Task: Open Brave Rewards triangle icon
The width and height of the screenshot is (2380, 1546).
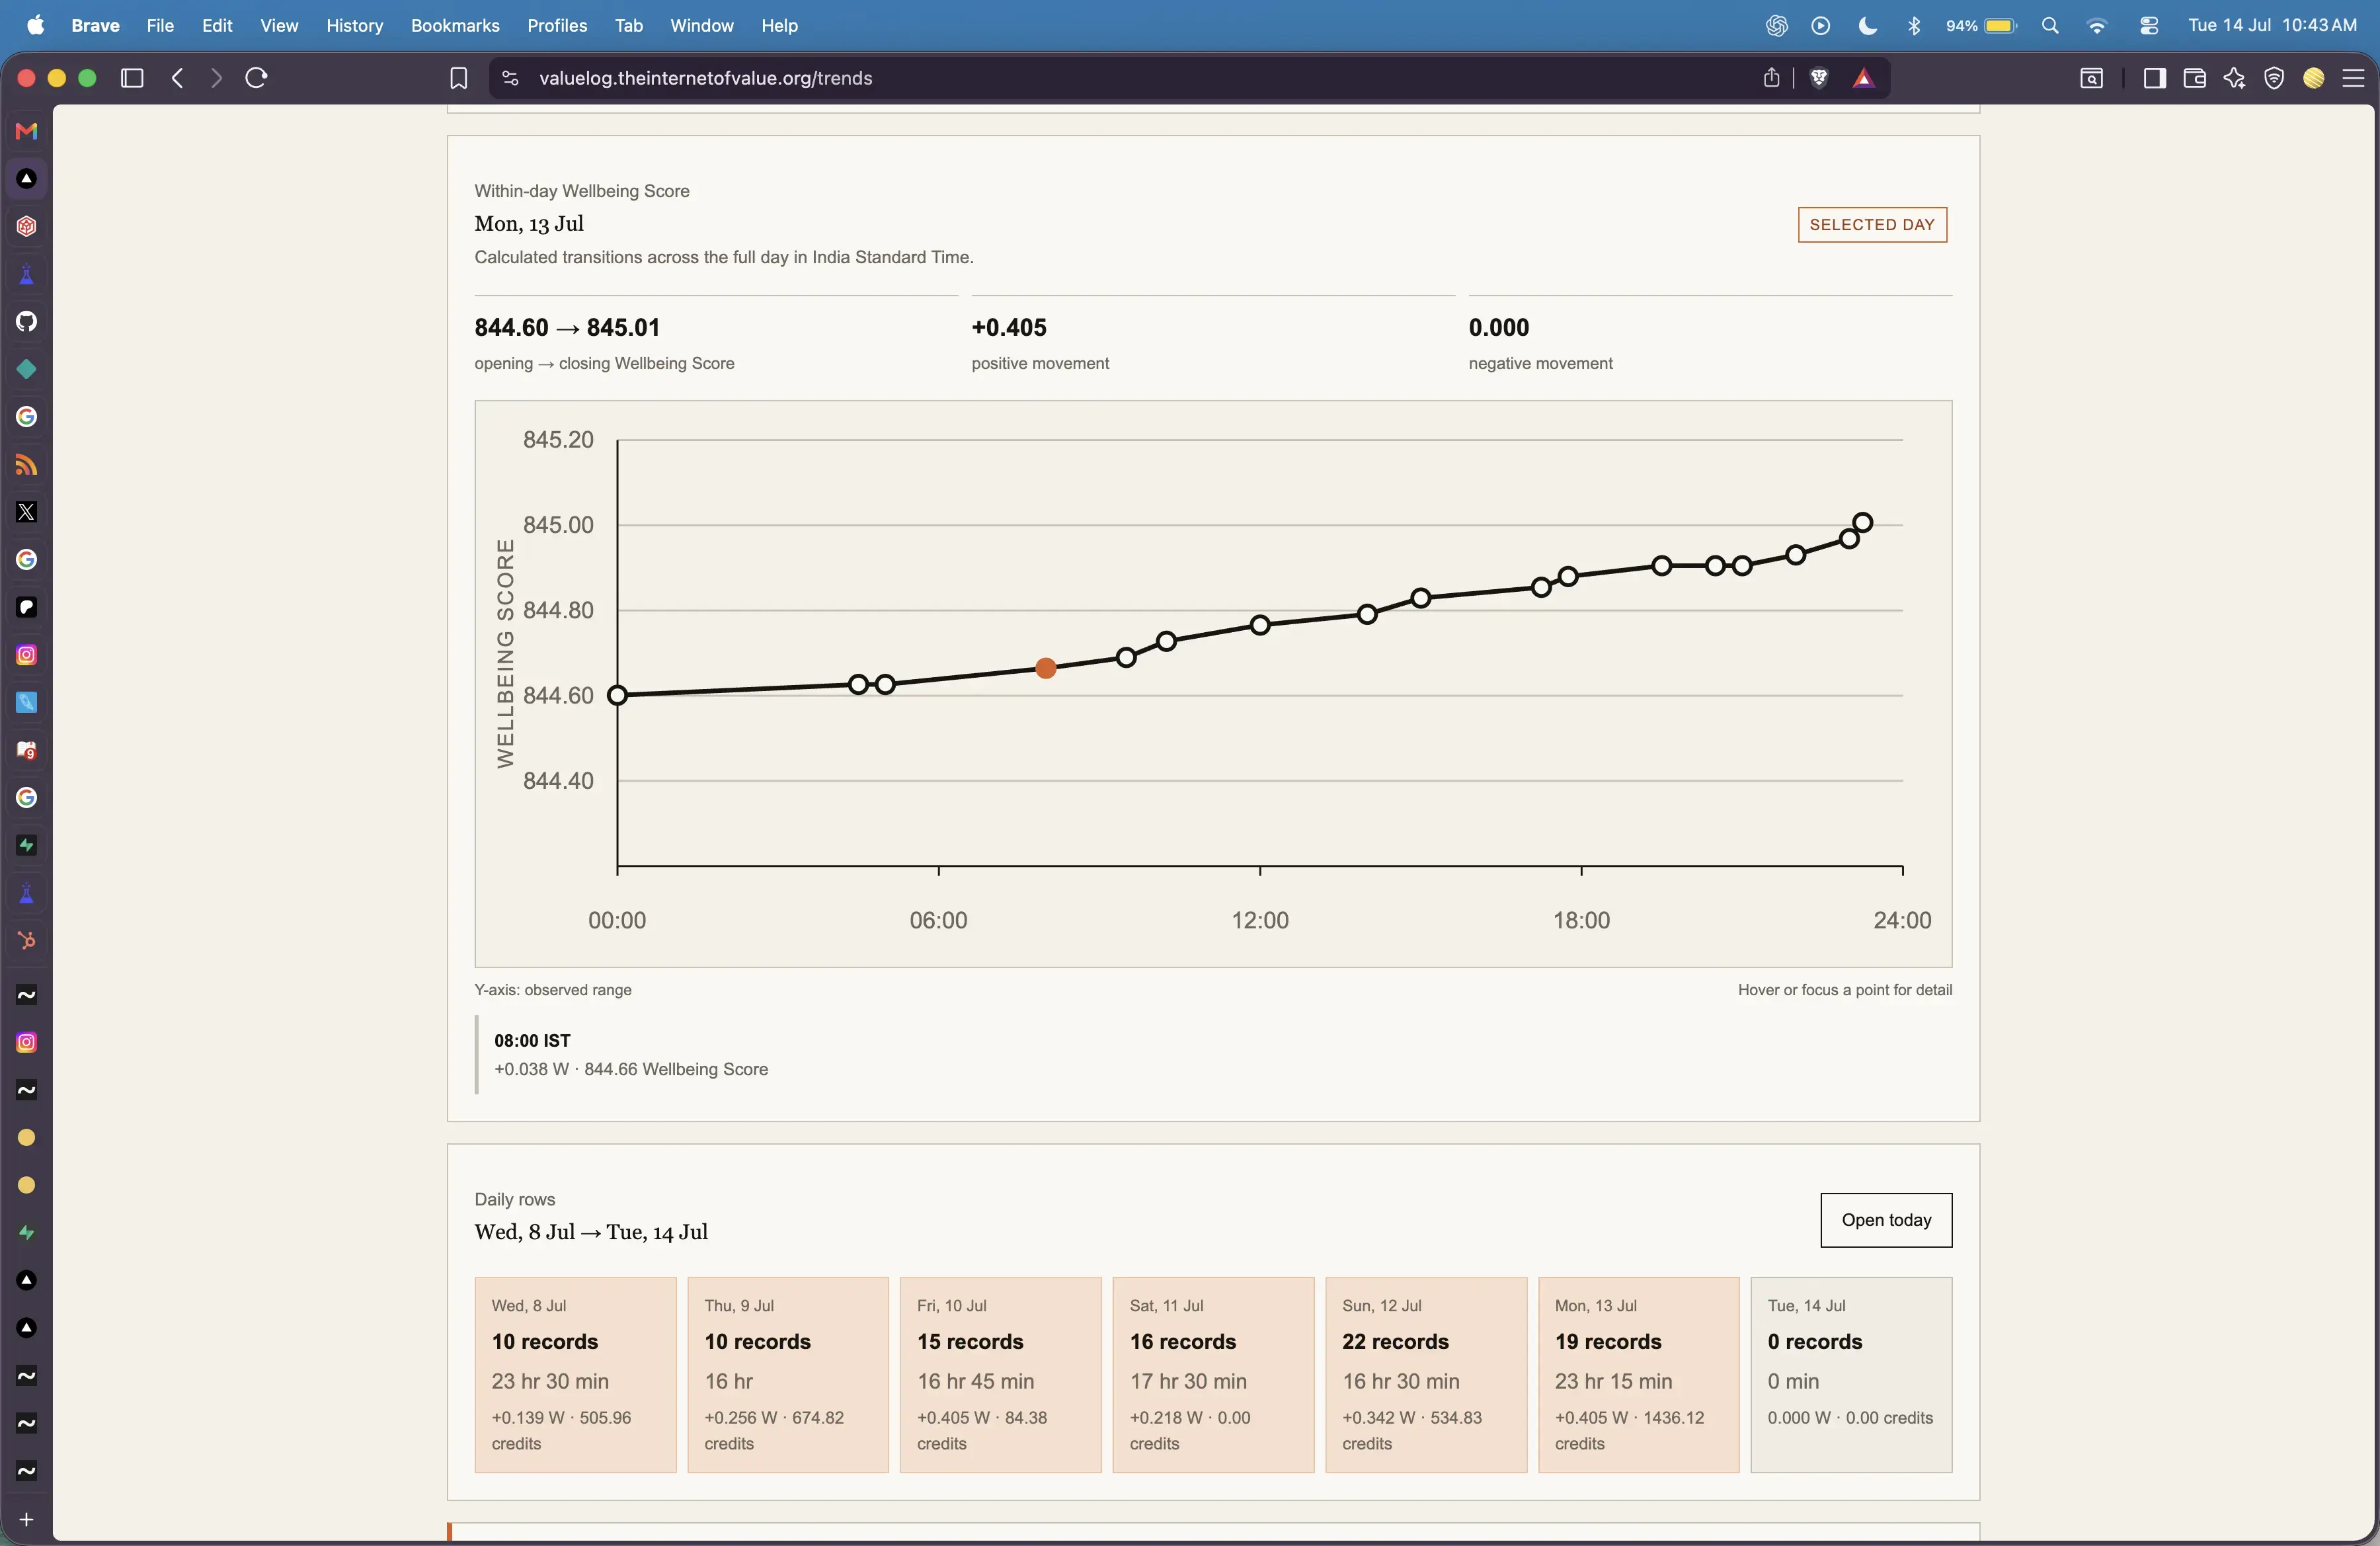Action: [x=1864, y=78]
